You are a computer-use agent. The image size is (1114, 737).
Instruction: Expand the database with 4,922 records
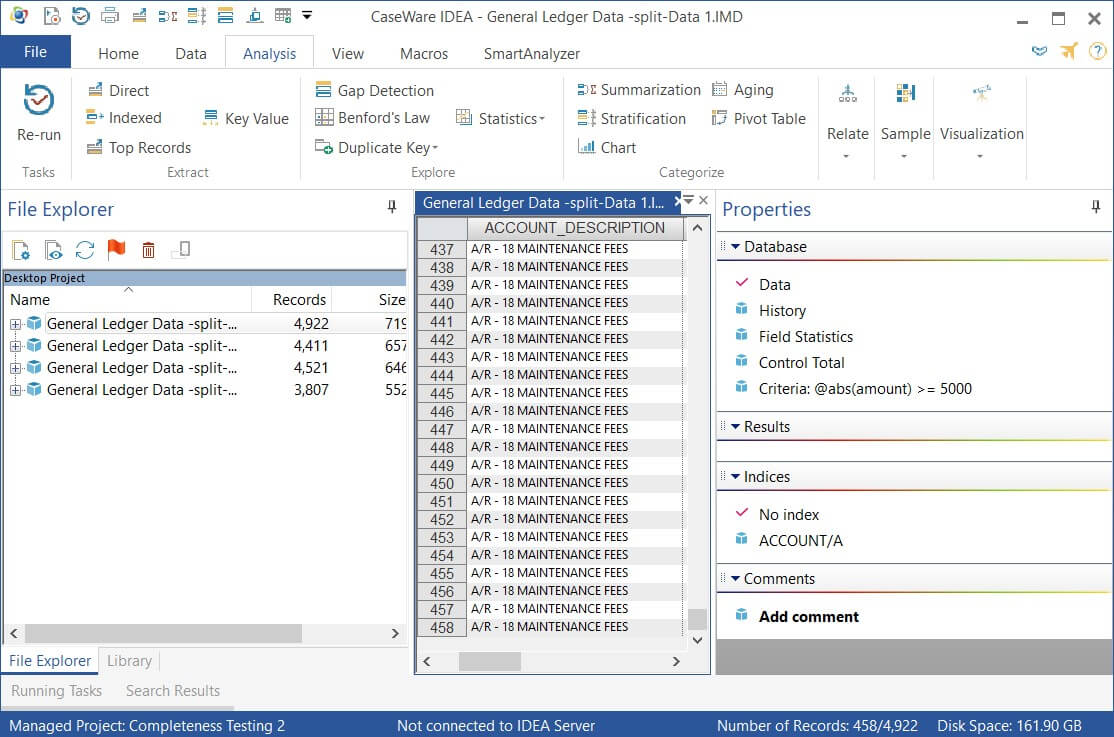[x=15, y=324]
